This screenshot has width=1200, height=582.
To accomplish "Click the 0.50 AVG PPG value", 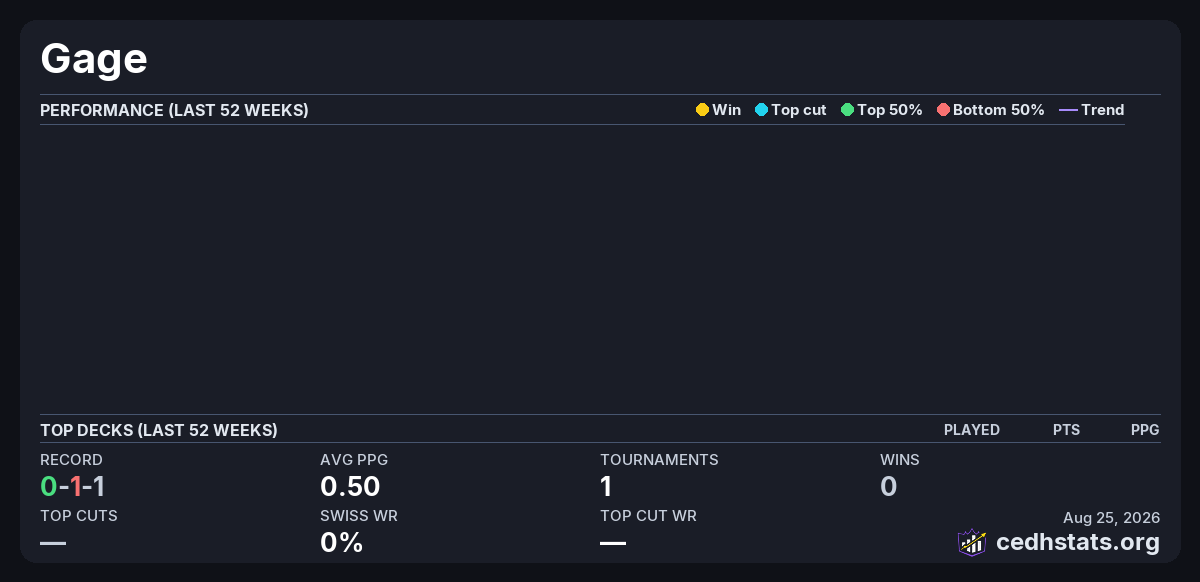I will pos(350,487).
